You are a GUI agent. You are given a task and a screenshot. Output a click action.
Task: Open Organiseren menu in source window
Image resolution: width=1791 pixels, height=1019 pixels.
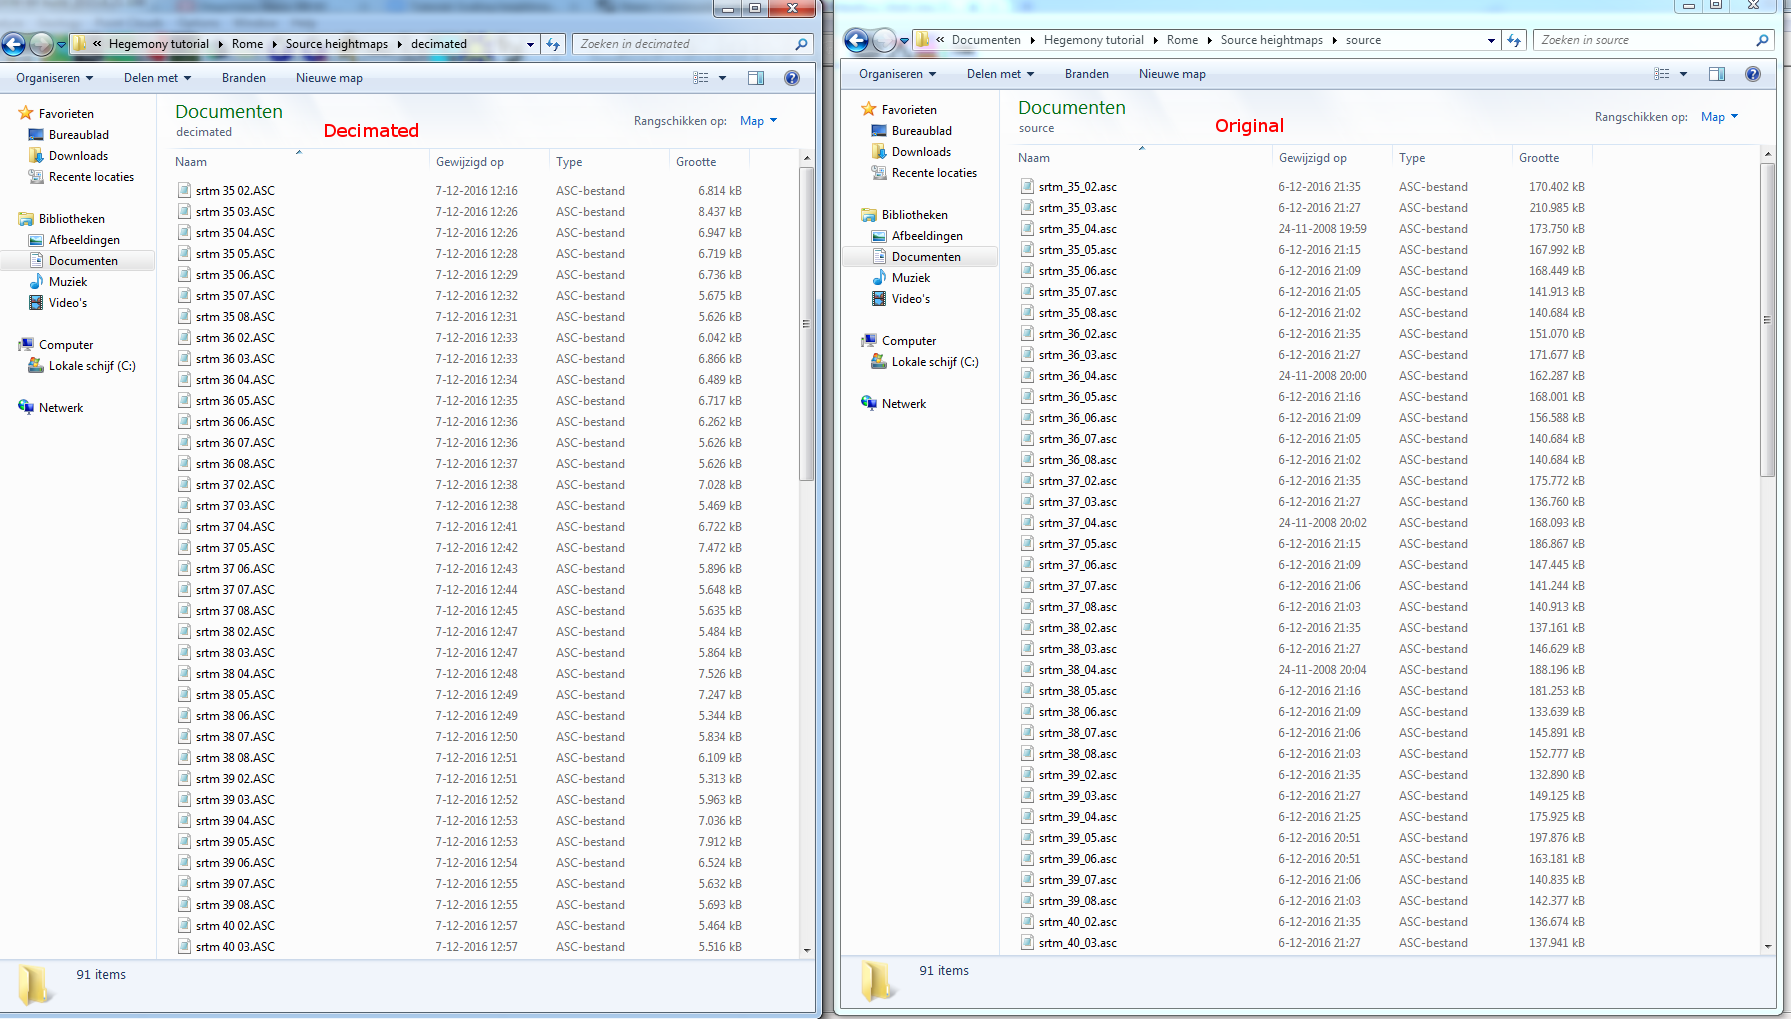pos(898,74)
